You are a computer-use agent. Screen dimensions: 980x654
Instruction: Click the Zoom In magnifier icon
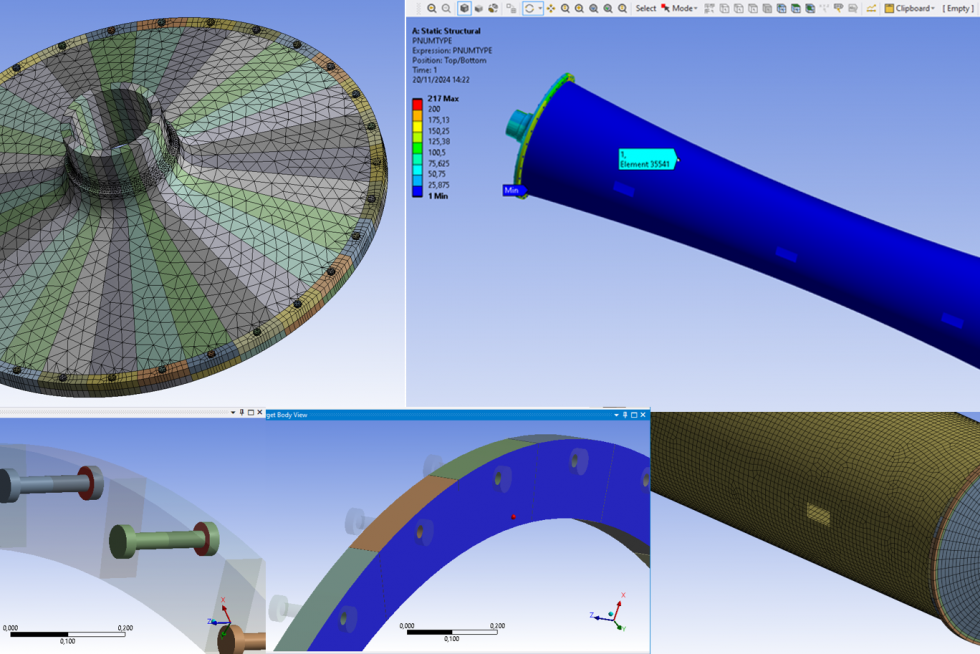431,8
